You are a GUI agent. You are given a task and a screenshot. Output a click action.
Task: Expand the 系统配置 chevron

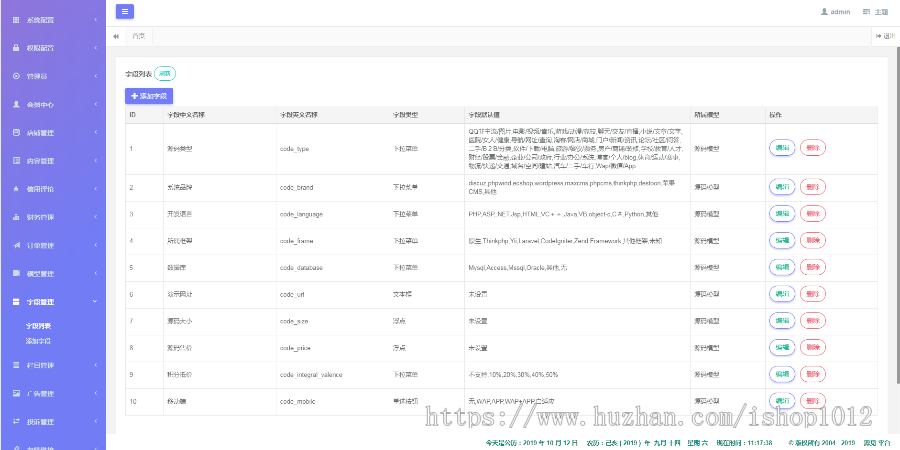click(96, 20)
